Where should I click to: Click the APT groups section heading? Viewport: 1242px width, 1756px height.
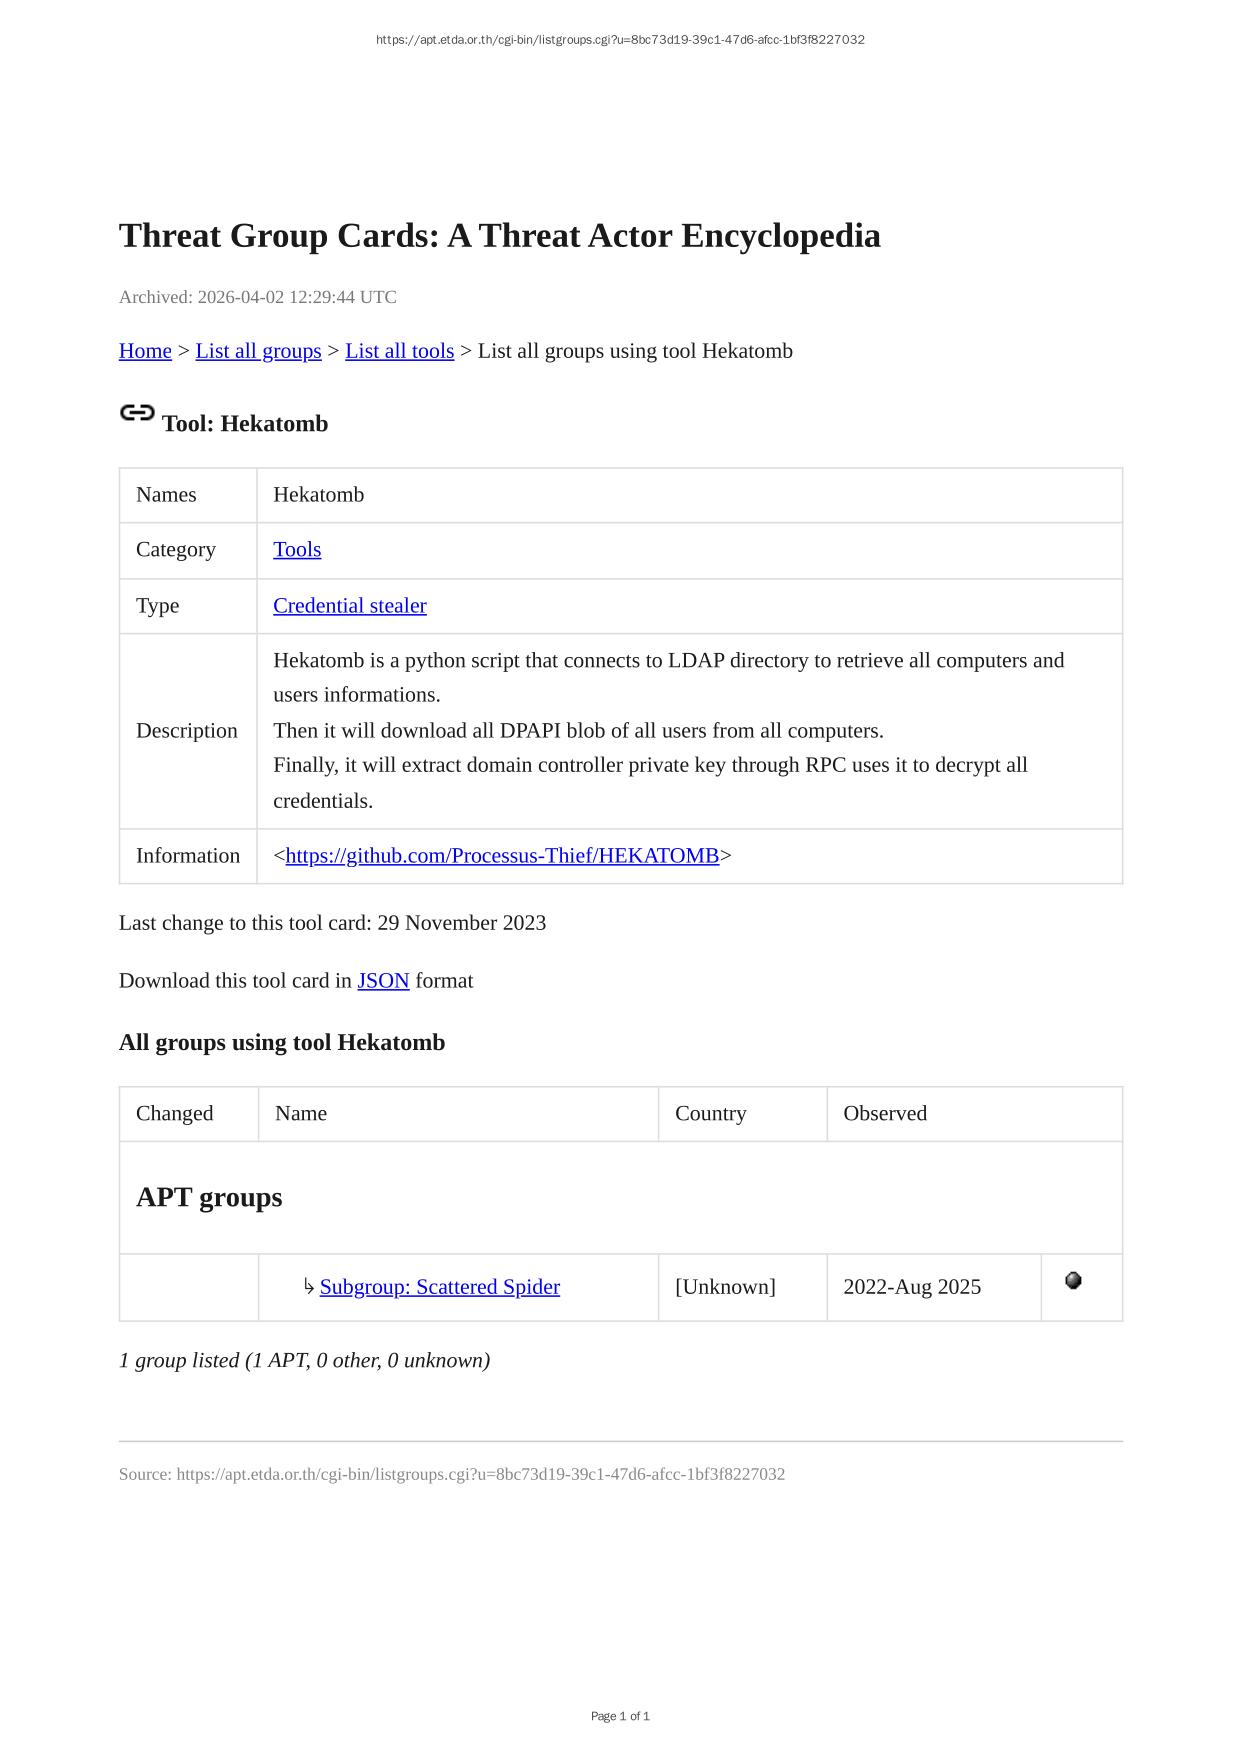[x=209, y=1198]
